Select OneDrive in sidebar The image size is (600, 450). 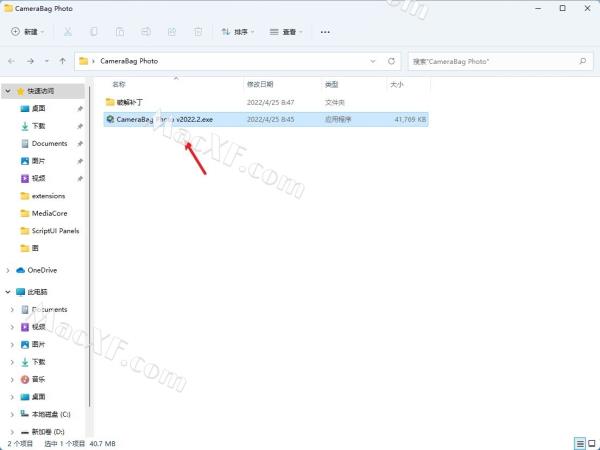pos(42,270)
